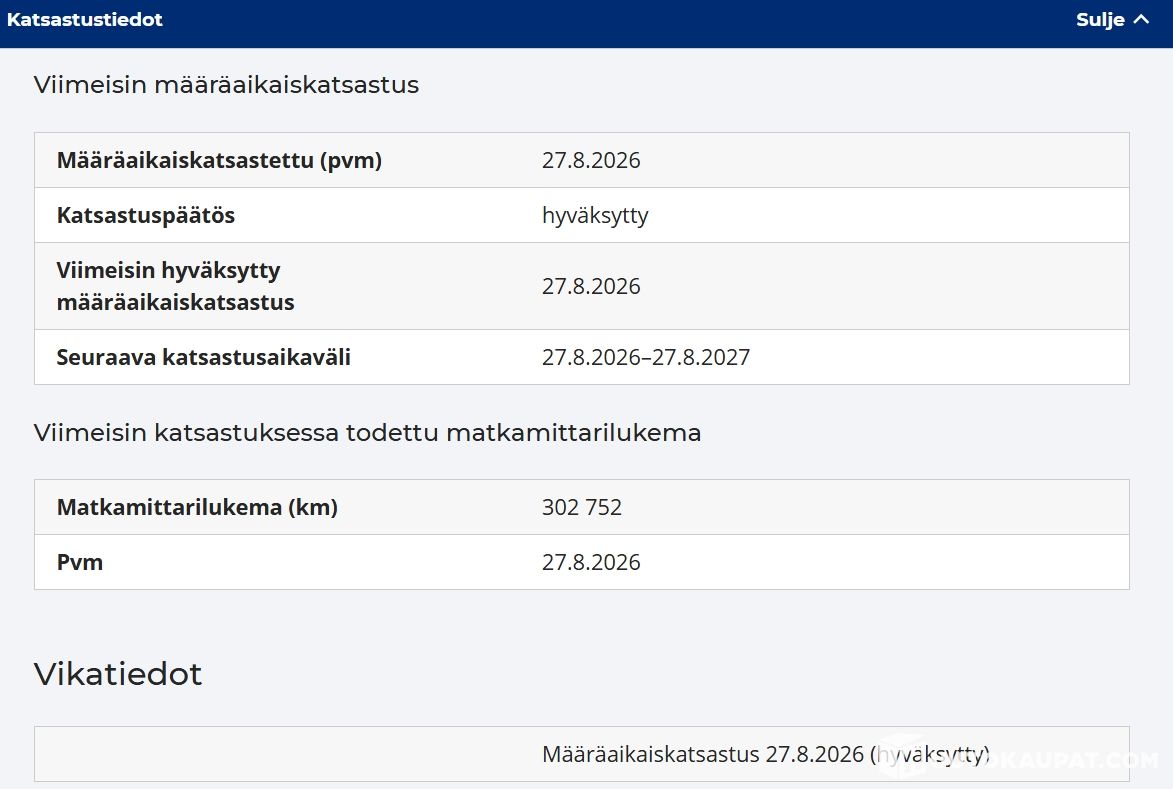Screen dimensions: 1173x789
Task: Select date range 27.8.2026–27.8.2027 value
Action: [x=646, y=357]
